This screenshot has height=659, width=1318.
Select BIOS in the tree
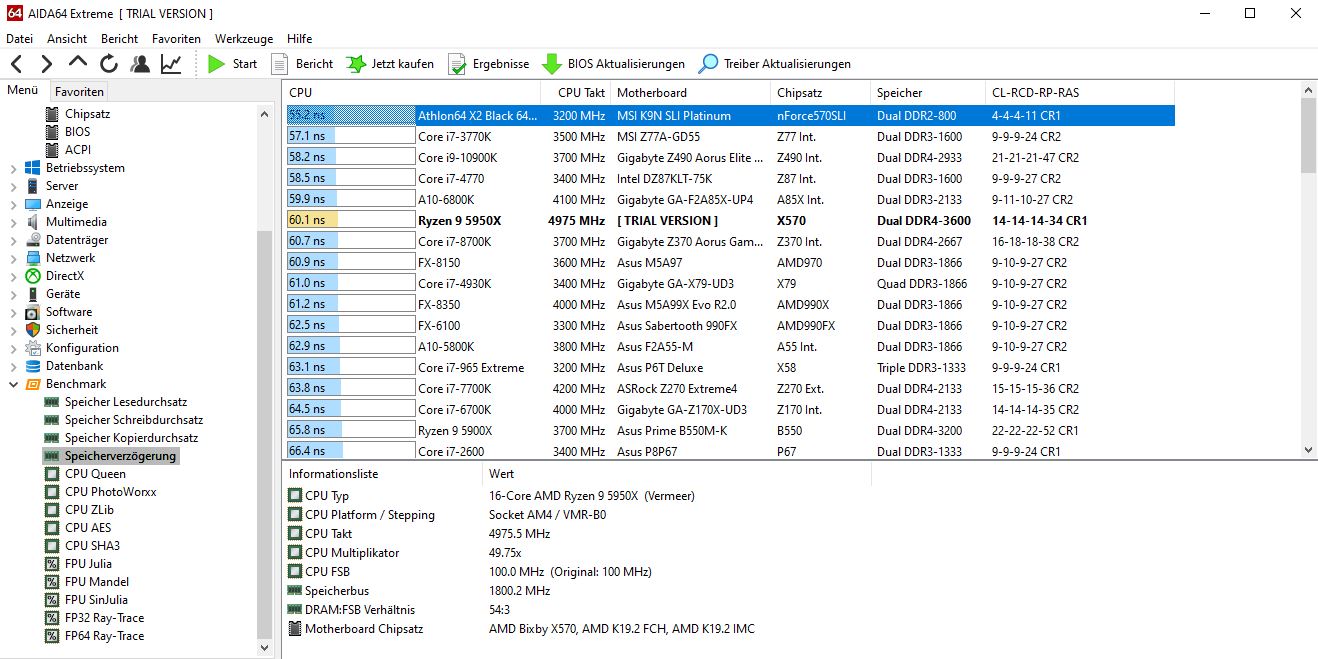(x=77, y=132)
